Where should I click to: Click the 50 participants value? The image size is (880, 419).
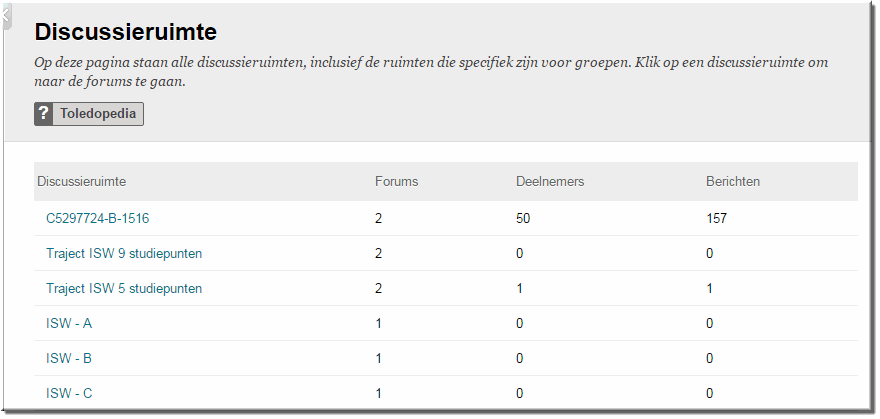point(523,219)
